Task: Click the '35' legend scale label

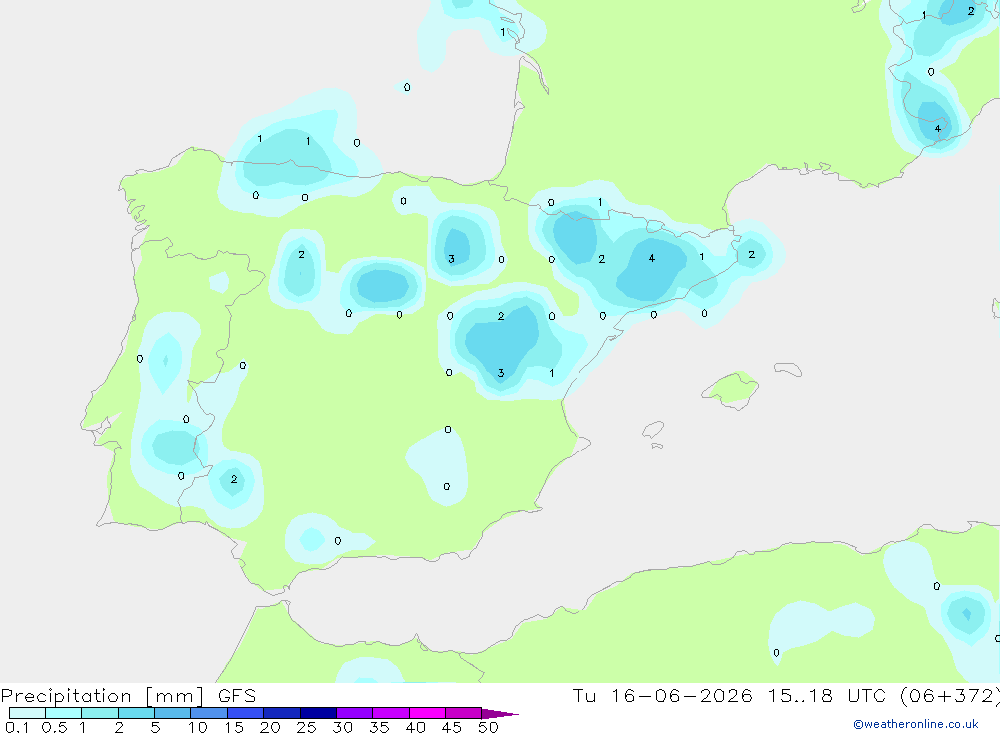Action: click(379, 727)
